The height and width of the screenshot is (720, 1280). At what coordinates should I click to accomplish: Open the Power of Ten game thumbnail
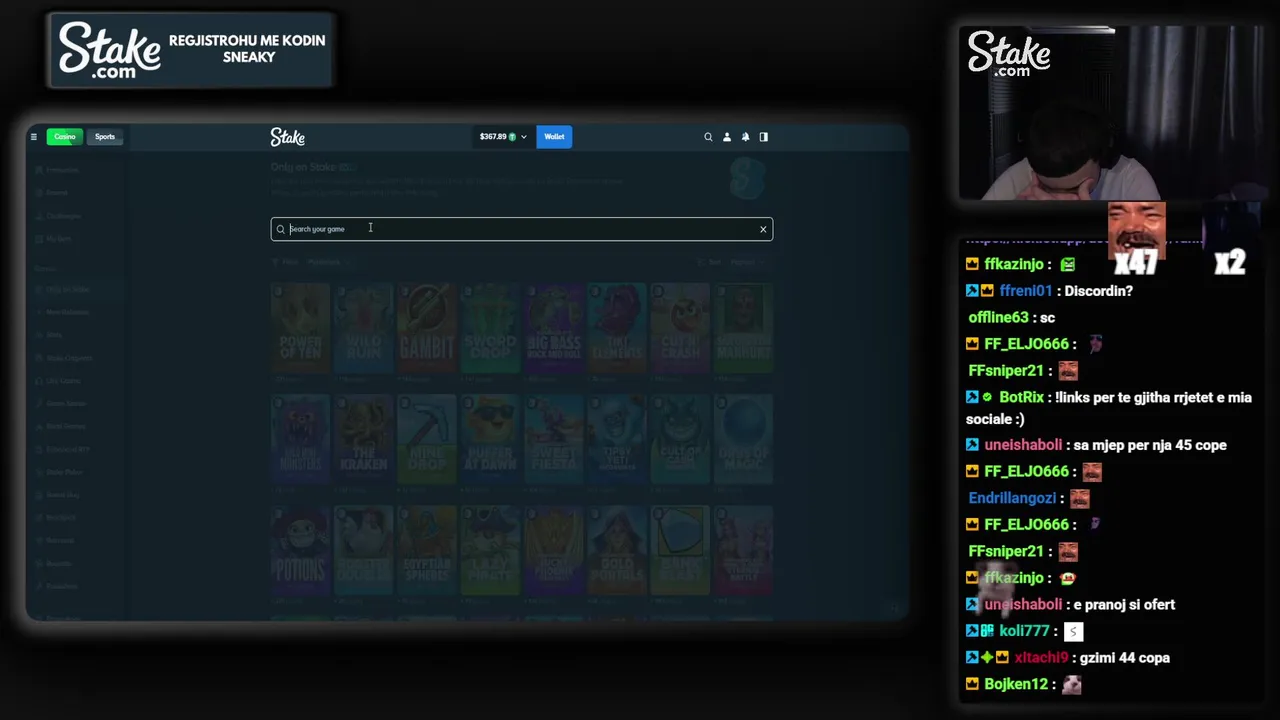point(300,328)
